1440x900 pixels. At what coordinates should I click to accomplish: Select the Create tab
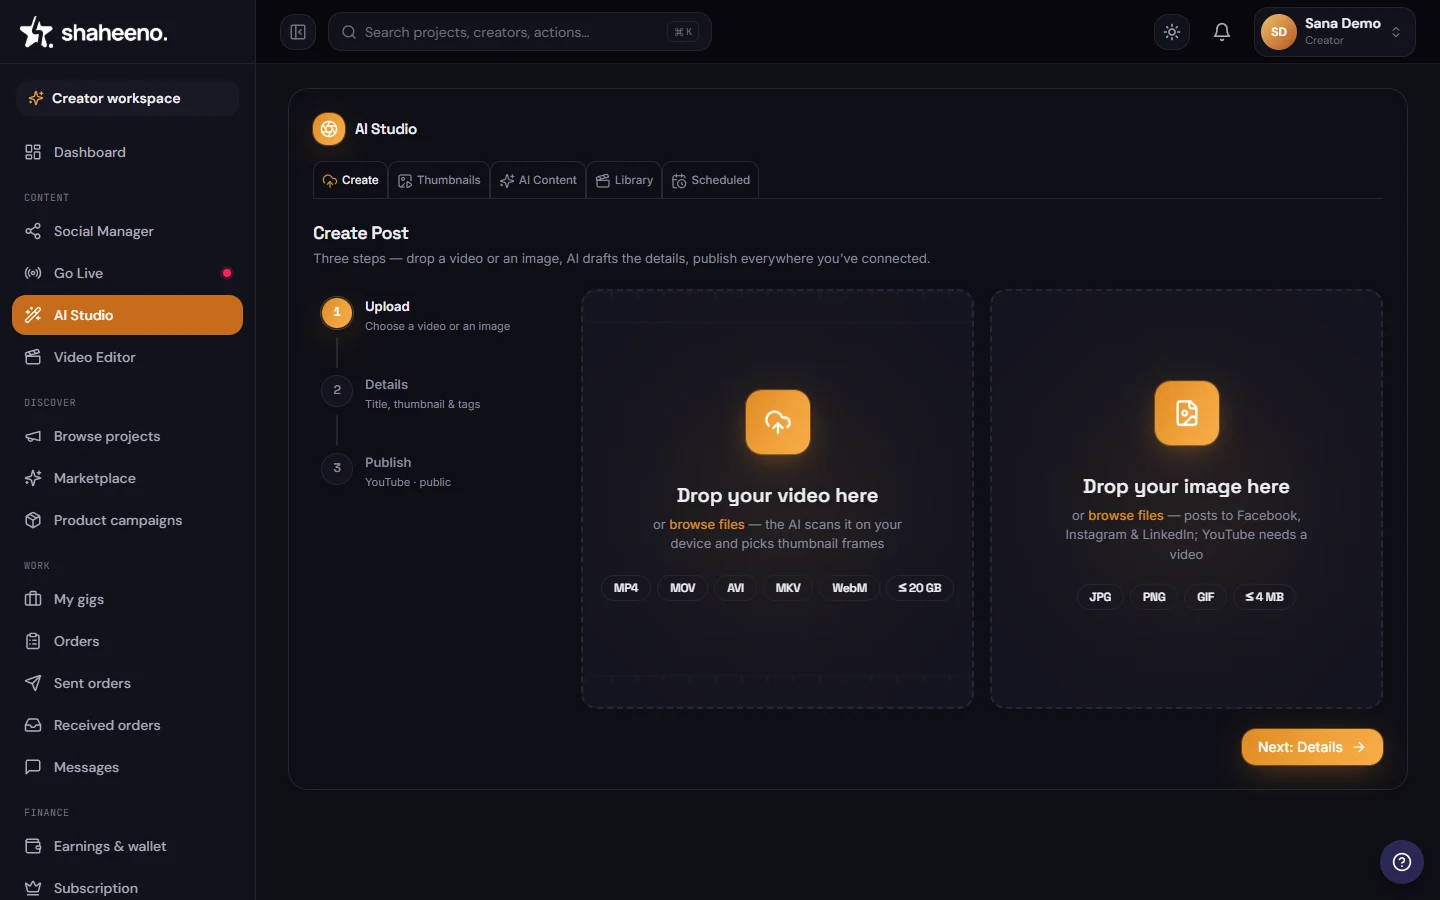(x=351, y=180)
